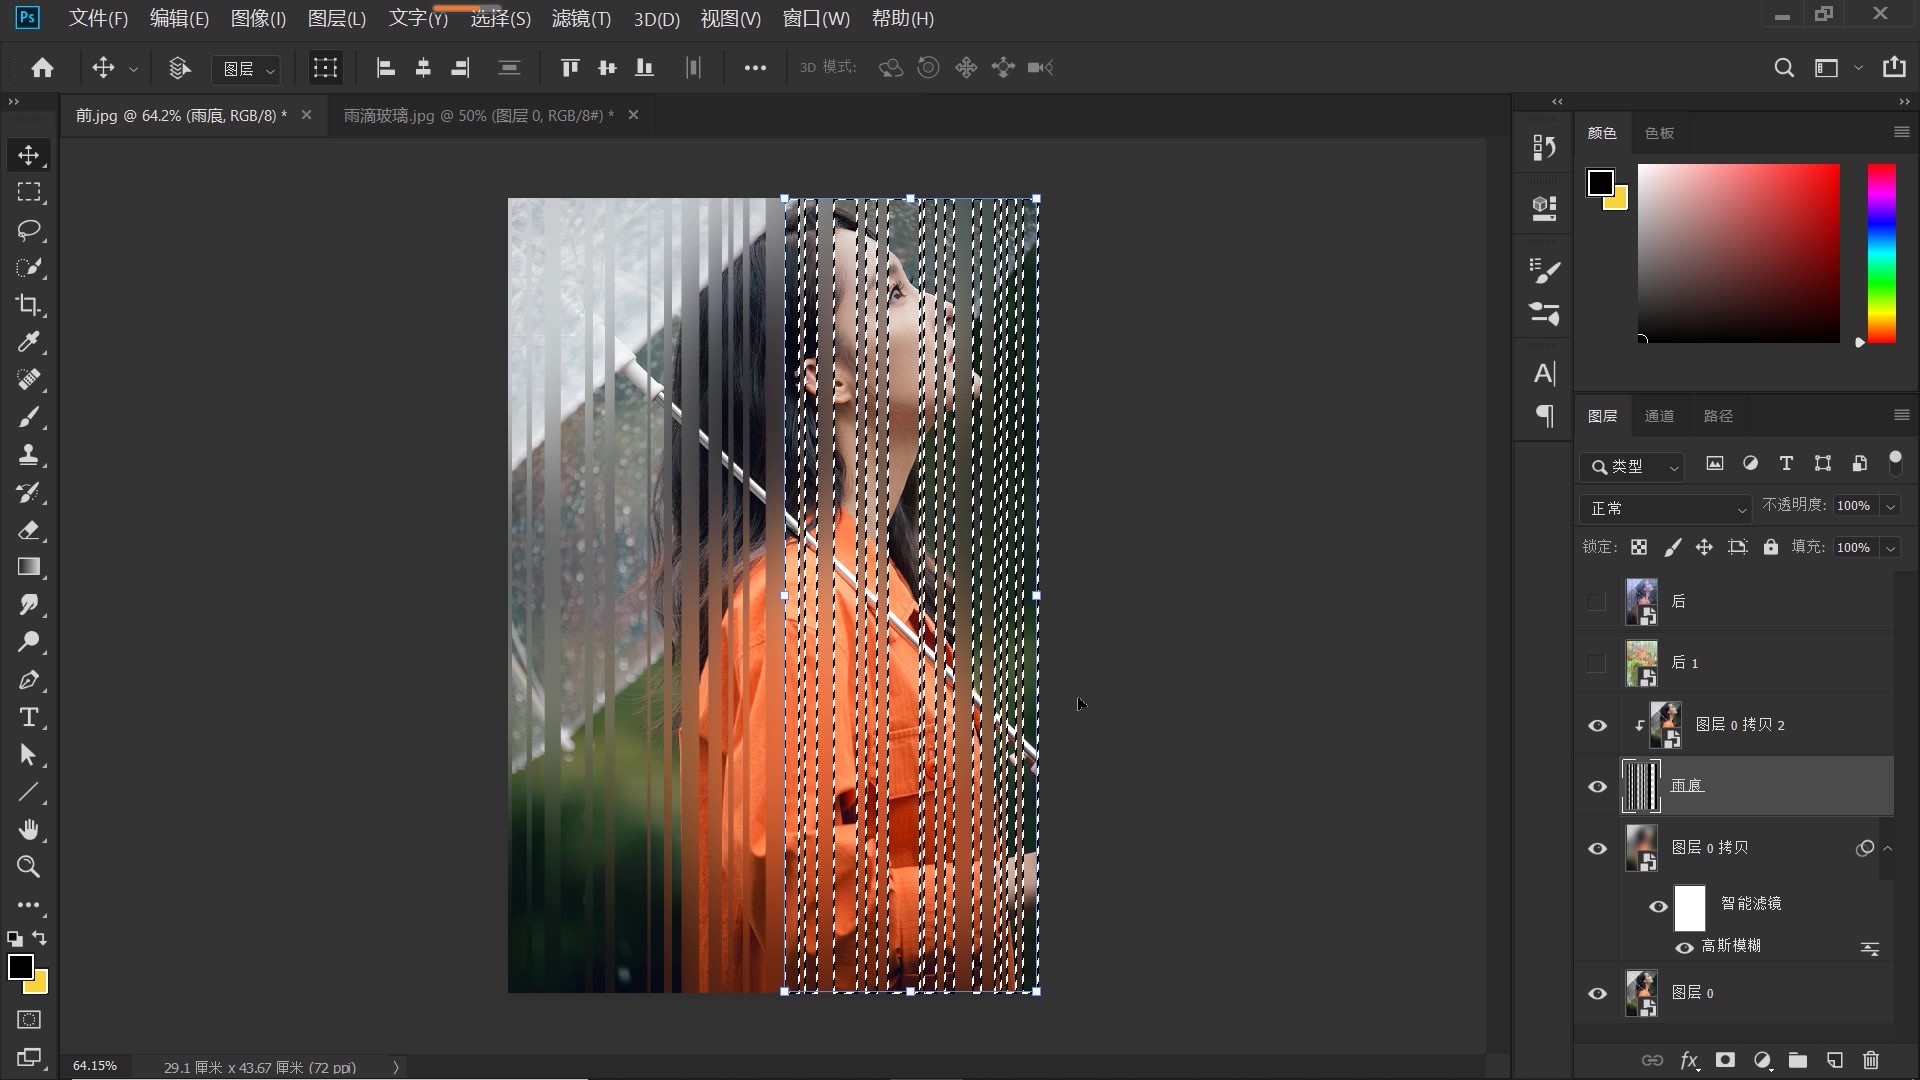Toggle 智能滤镜 visibility eye
The width and height of the screenshot is (1920, 1080).
[x=1658, y=906]
